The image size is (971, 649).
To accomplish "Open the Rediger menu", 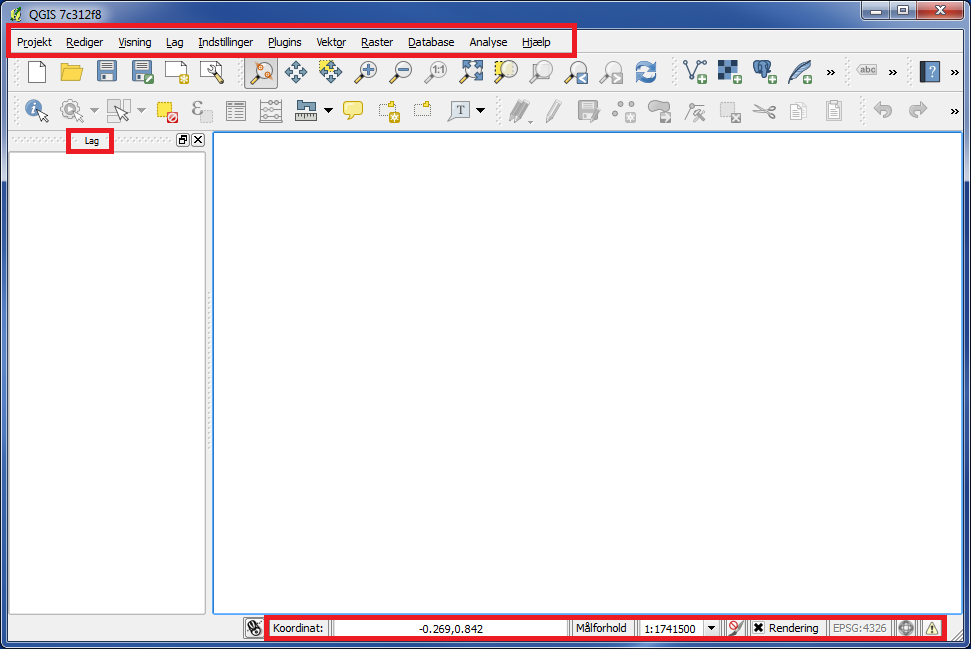I will coord(85,42).
